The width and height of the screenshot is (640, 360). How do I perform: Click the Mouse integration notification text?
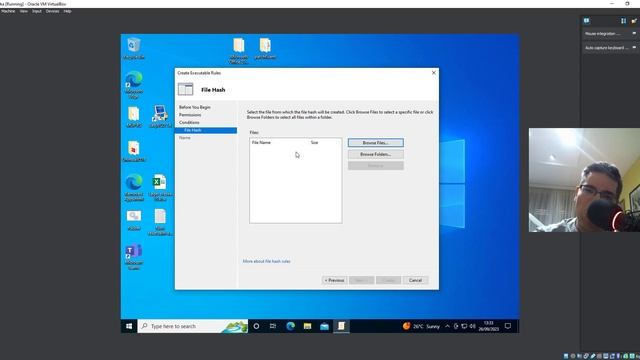click(x=602, y=34)
